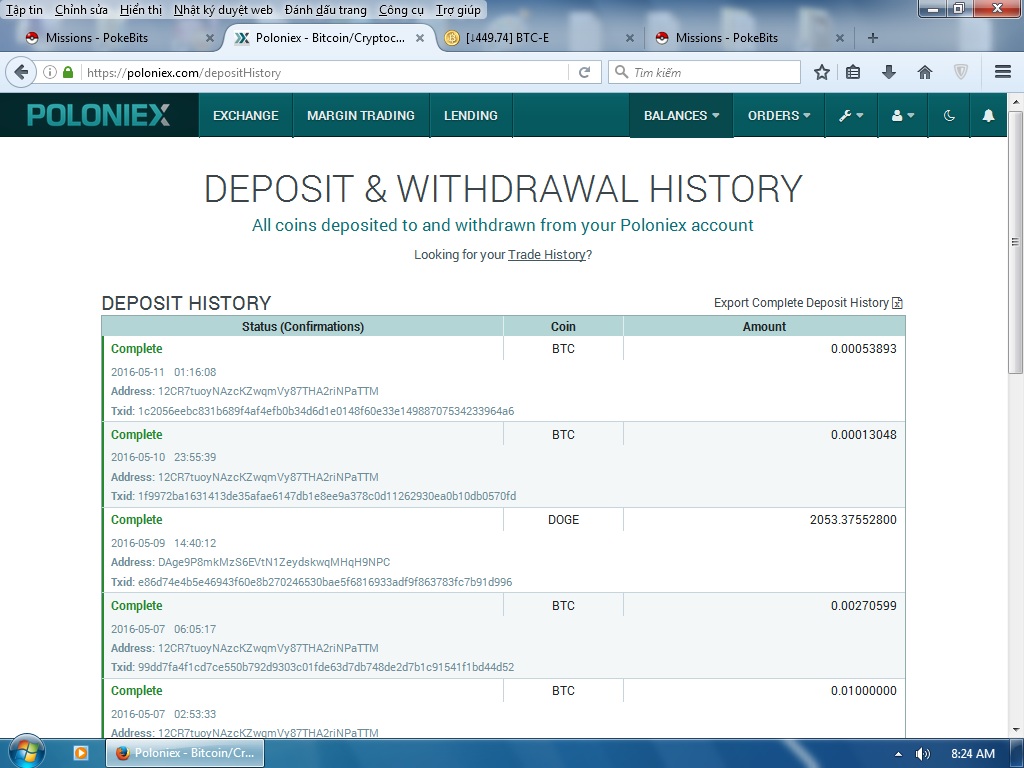Image resolution: width=1024 pixels, height=768 pixels.
Task: Open notifications bell icon
Action: coord(989,116)
